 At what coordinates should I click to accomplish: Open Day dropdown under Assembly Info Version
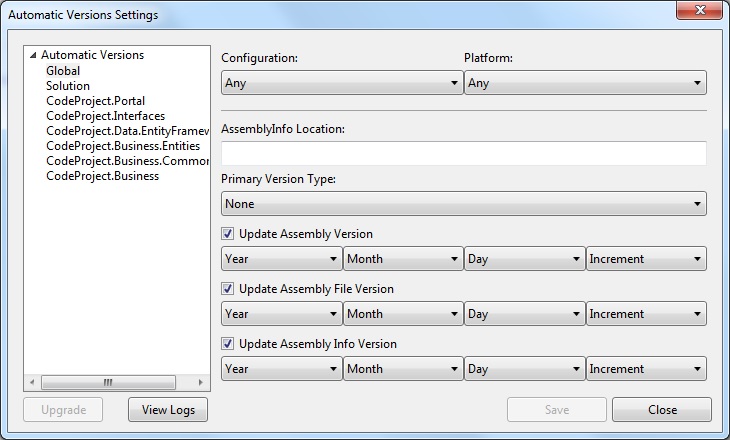coord(524,369)
